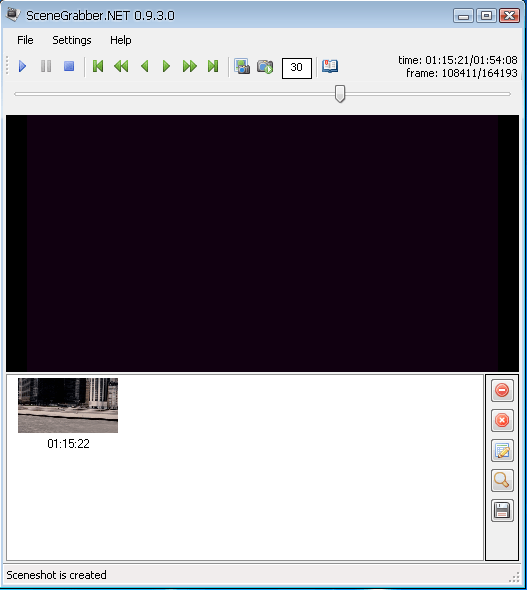Save sceneshots with floppy disk icon

[x=502, y=511]
